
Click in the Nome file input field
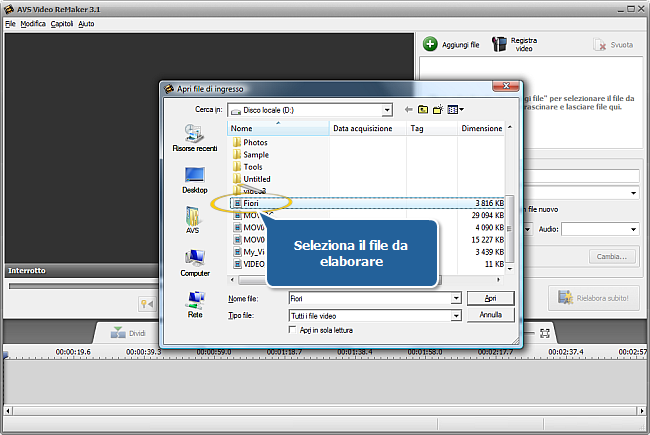[x=370, y=298]
